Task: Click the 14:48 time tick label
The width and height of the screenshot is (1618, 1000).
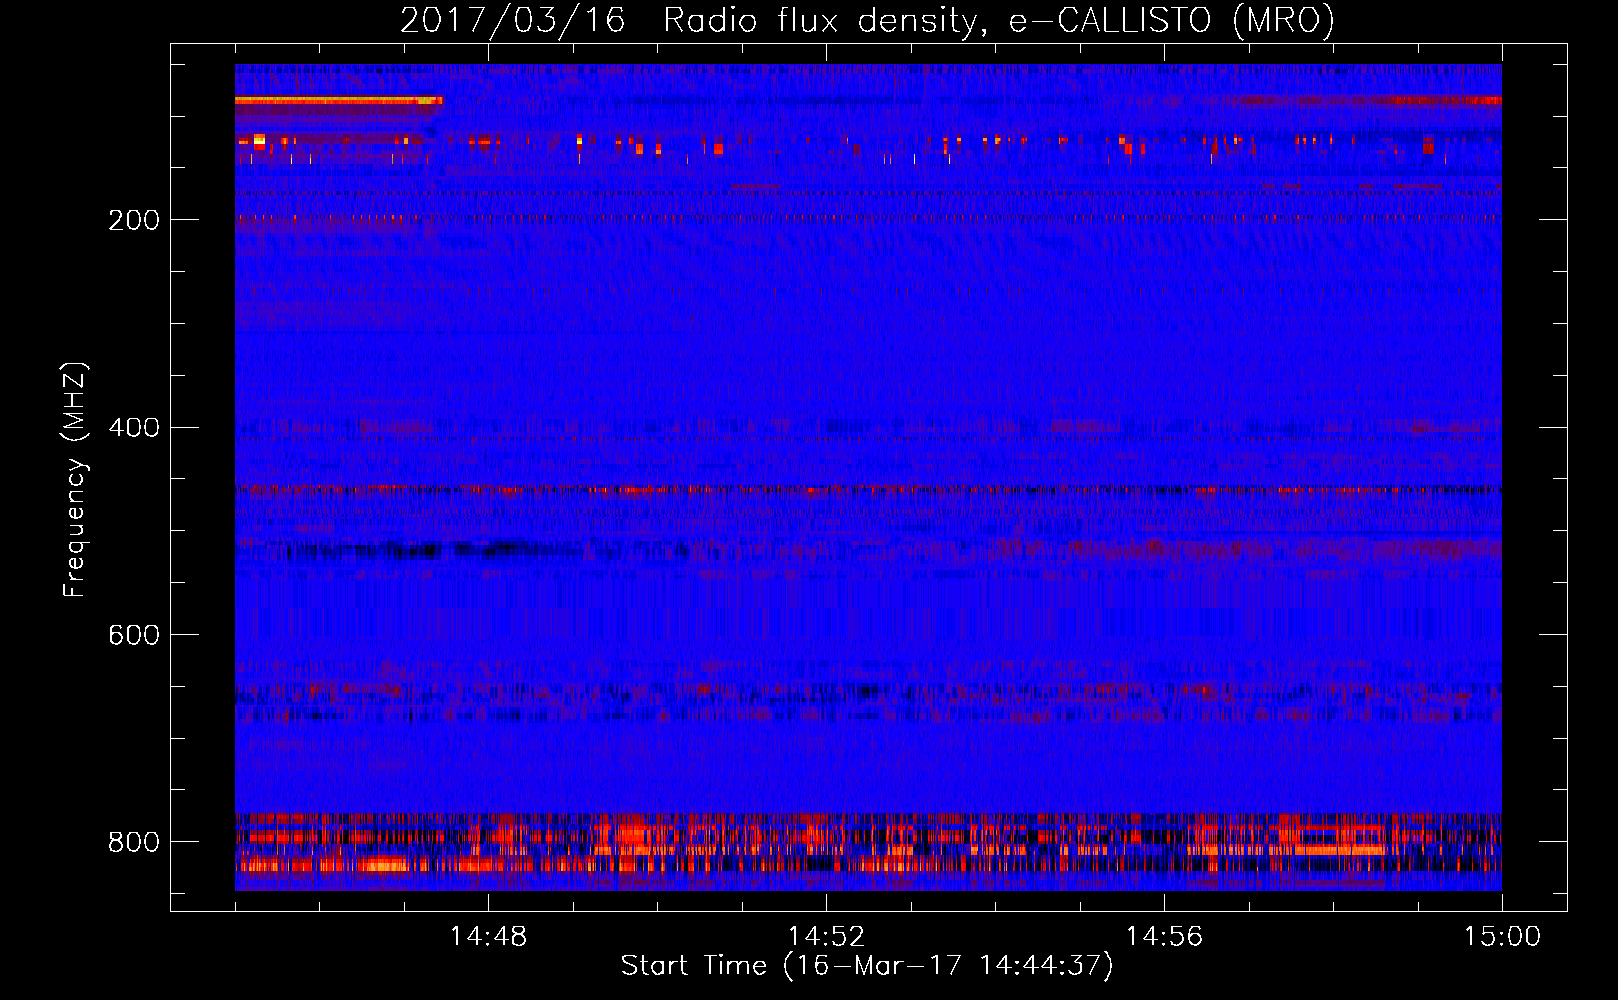Action: [x=488, y=937]
